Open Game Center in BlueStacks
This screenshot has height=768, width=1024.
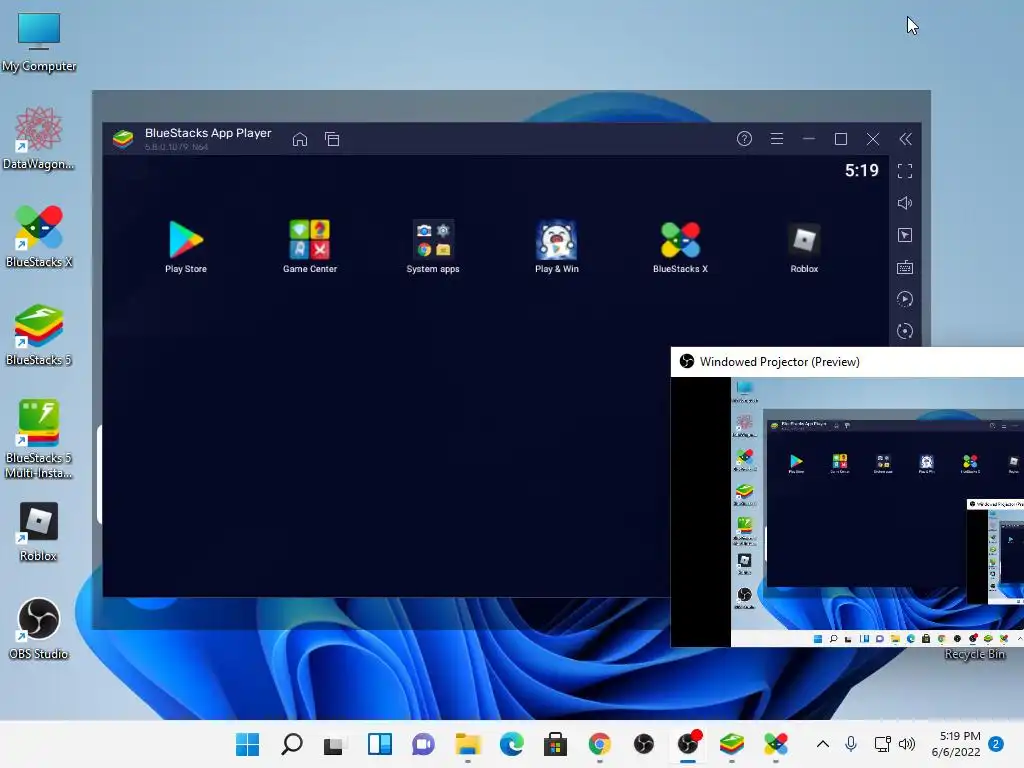click(310, 247)
